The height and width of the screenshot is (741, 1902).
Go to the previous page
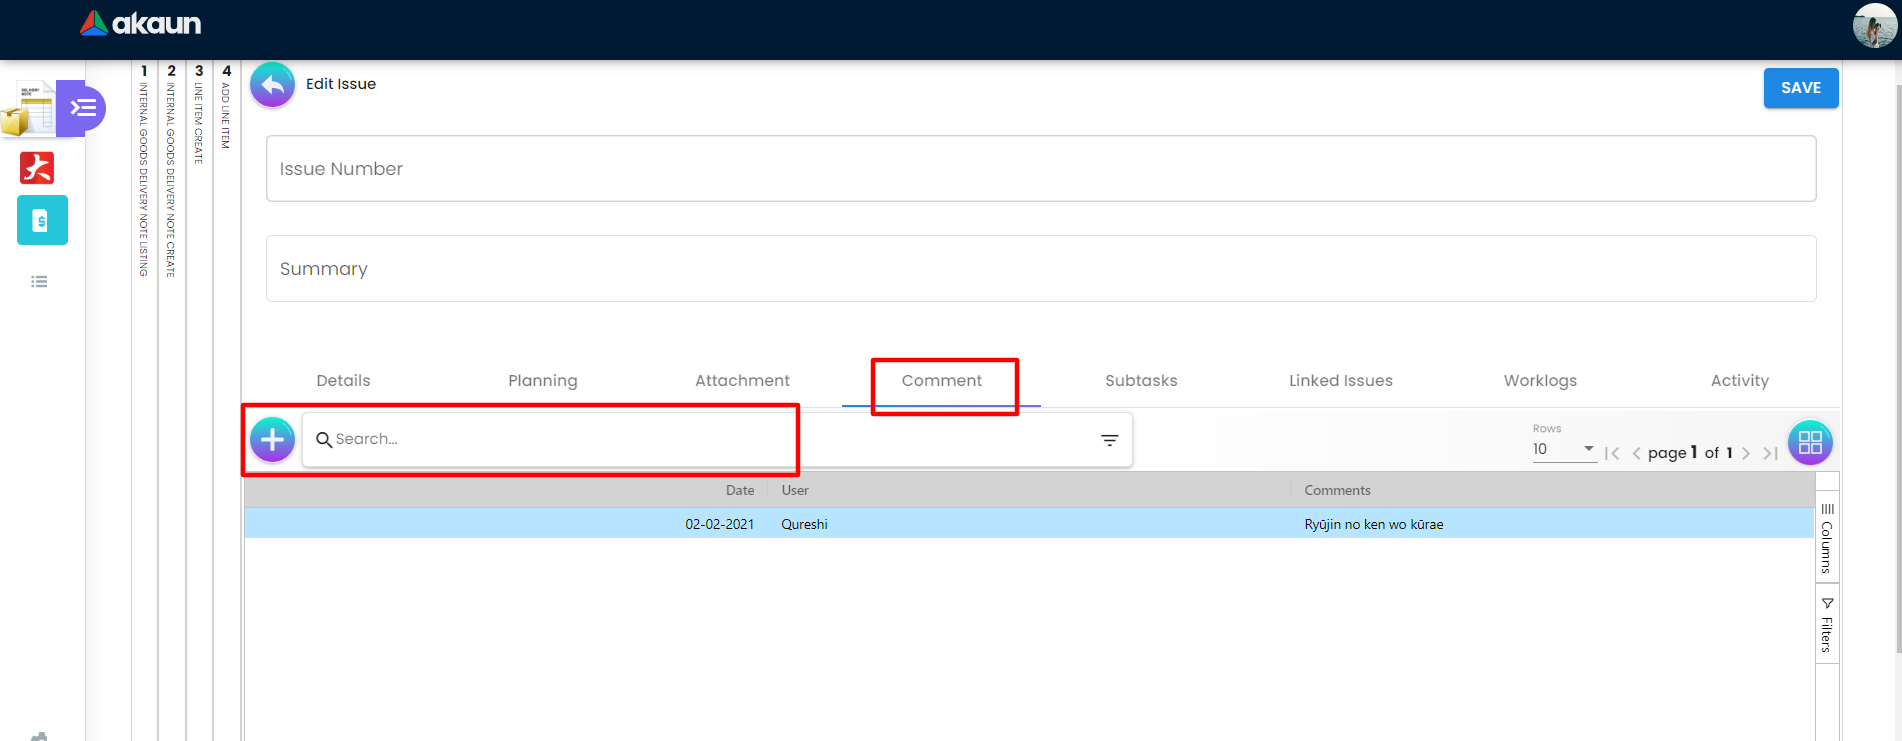click(1636, 453)
